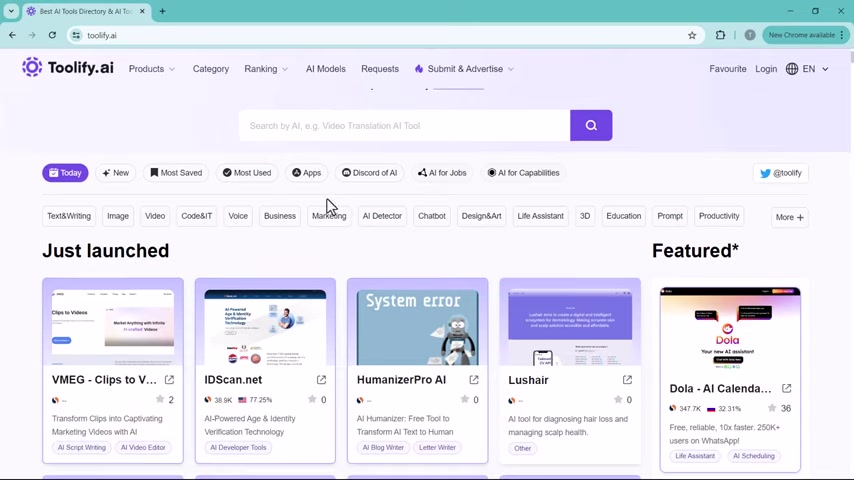854x480 pixels.
Task: Go back to previous page
Action: (x=13, y=35)
